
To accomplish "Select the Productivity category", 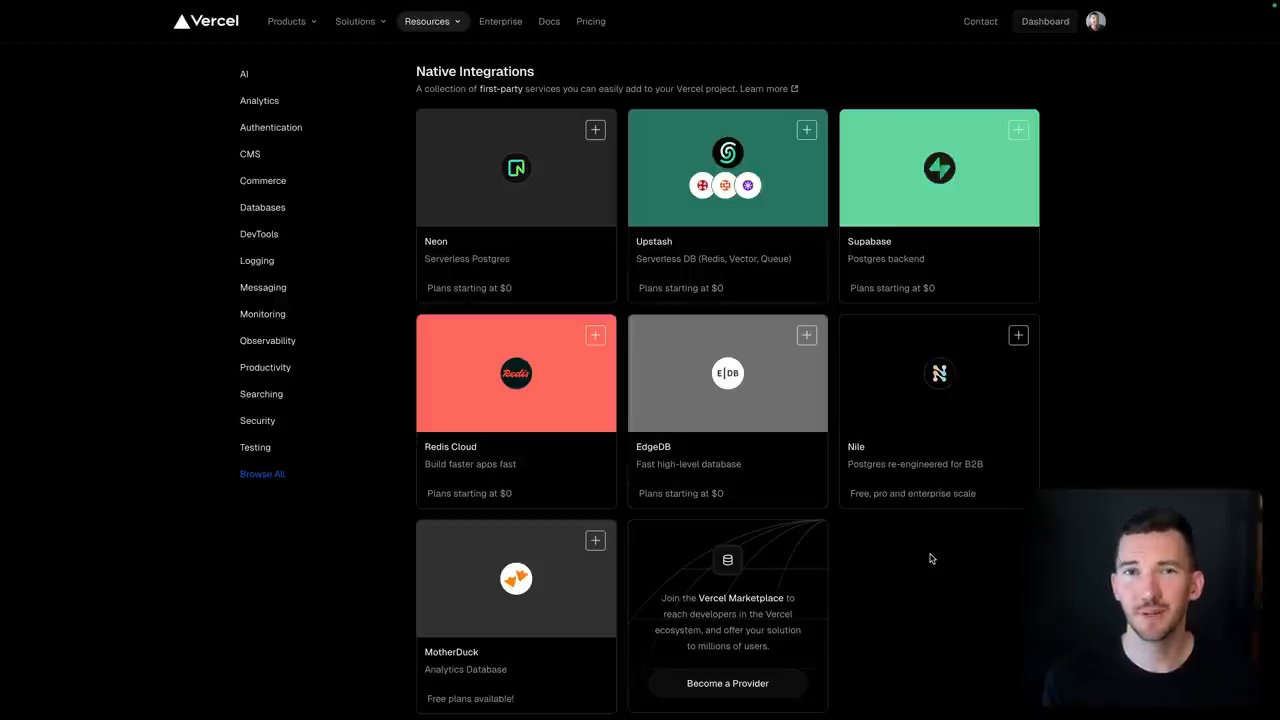I will [x=265, y=367].
